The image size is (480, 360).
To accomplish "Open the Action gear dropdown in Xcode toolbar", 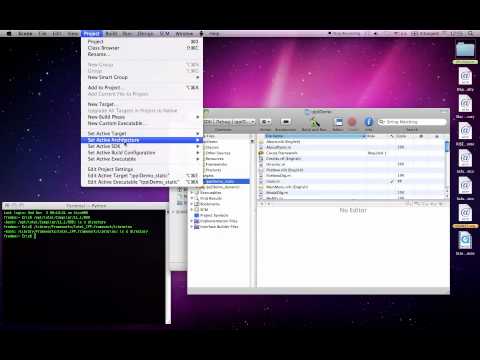I will pos(266,122).
